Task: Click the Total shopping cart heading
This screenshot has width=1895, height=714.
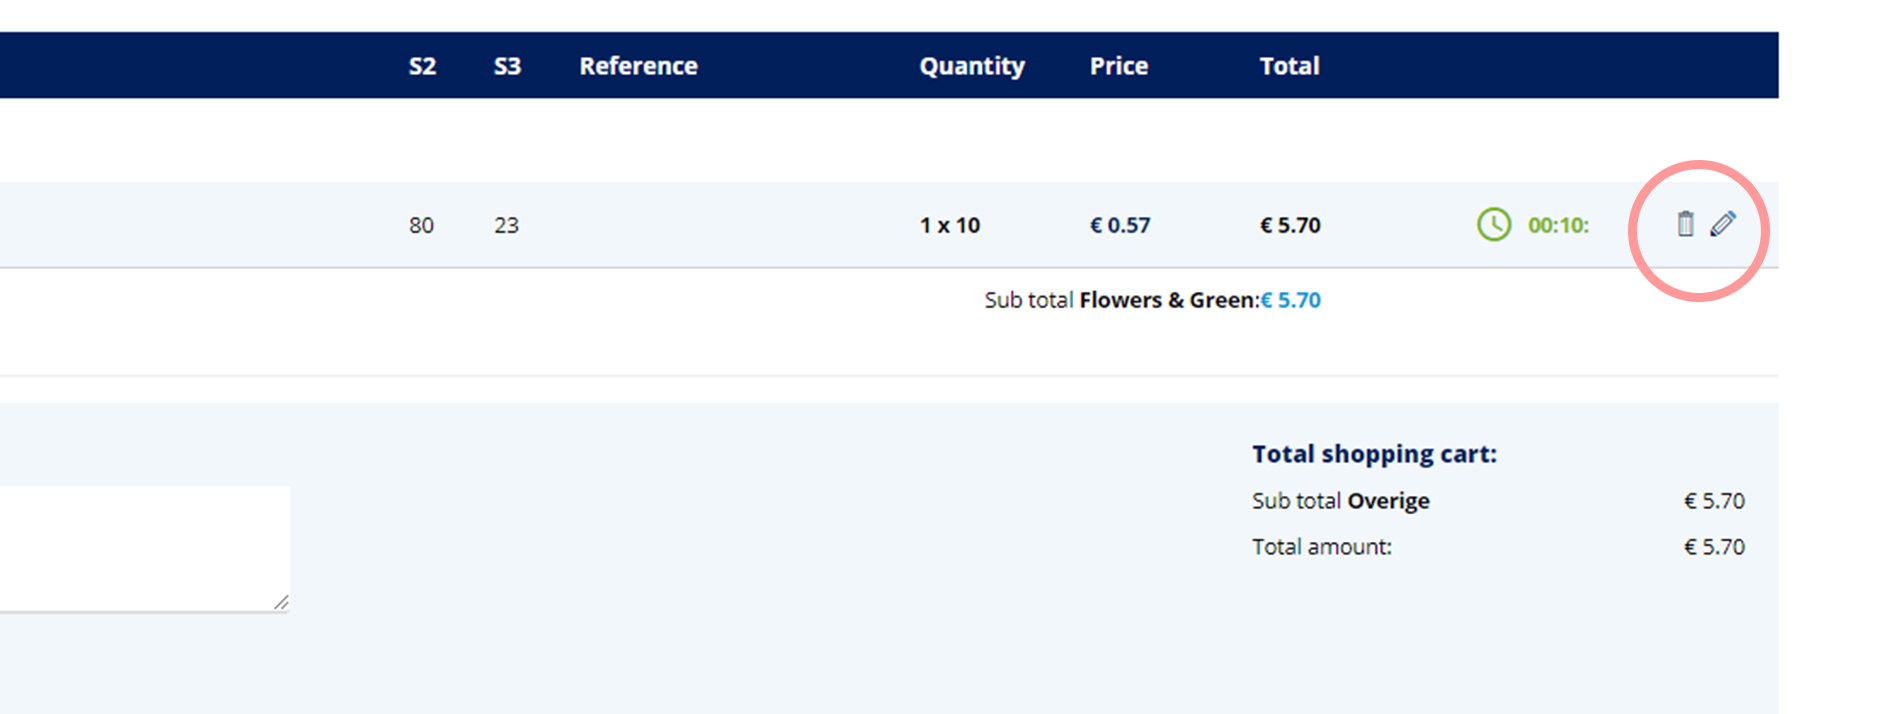Action: click(x=1374, y=454)
